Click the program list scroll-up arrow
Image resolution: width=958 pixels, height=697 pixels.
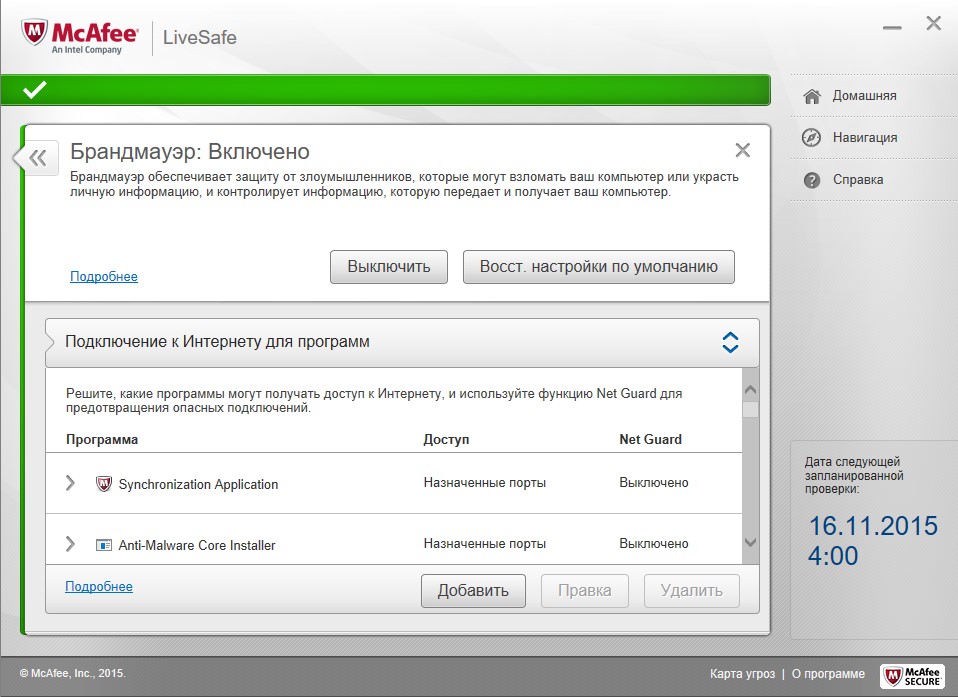click(751, 389)
